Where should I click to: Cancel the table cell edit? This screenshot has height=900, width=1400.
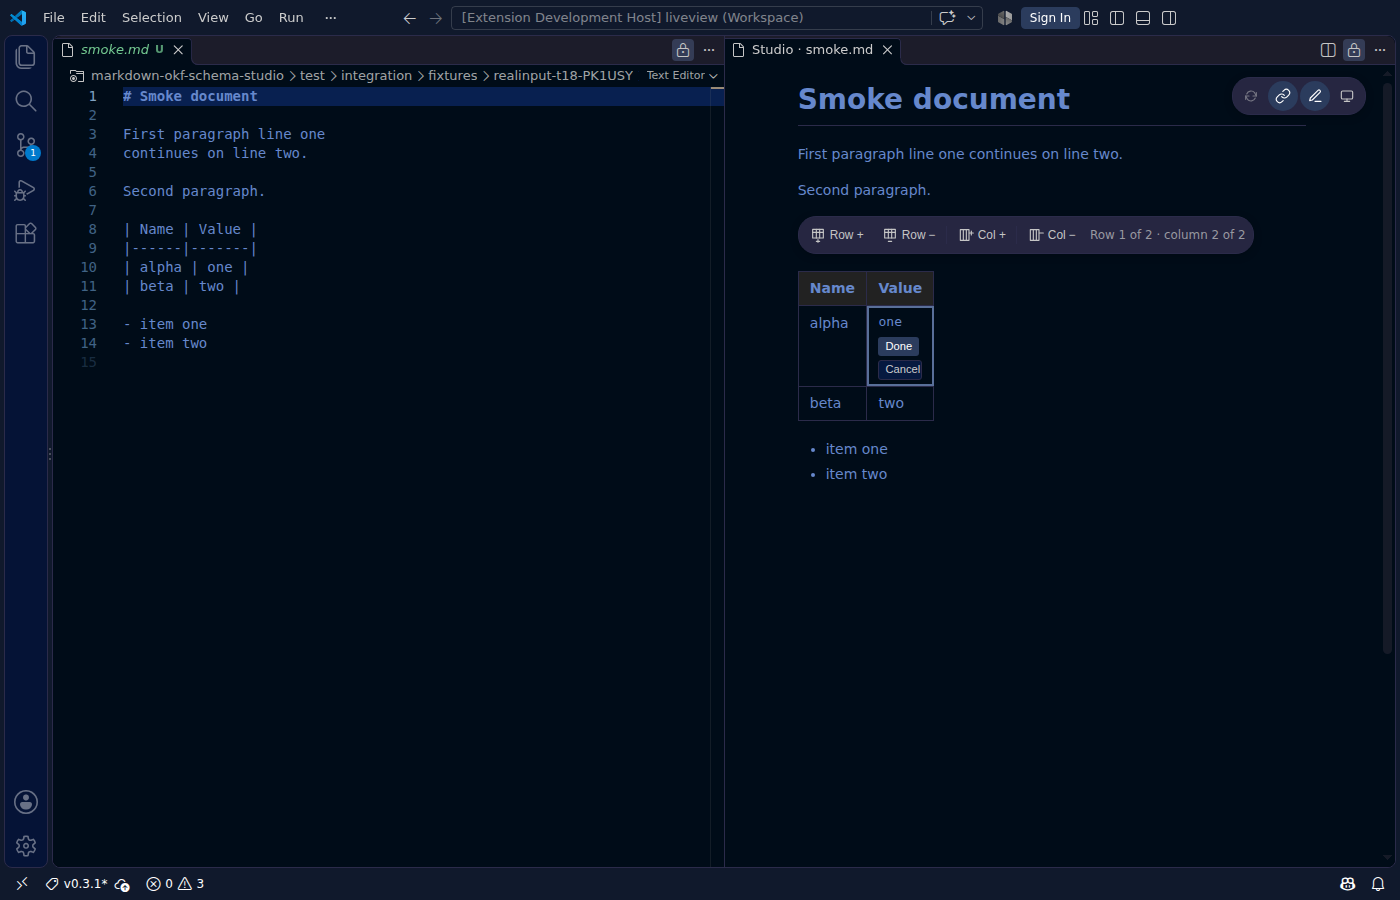pos(900,370)
